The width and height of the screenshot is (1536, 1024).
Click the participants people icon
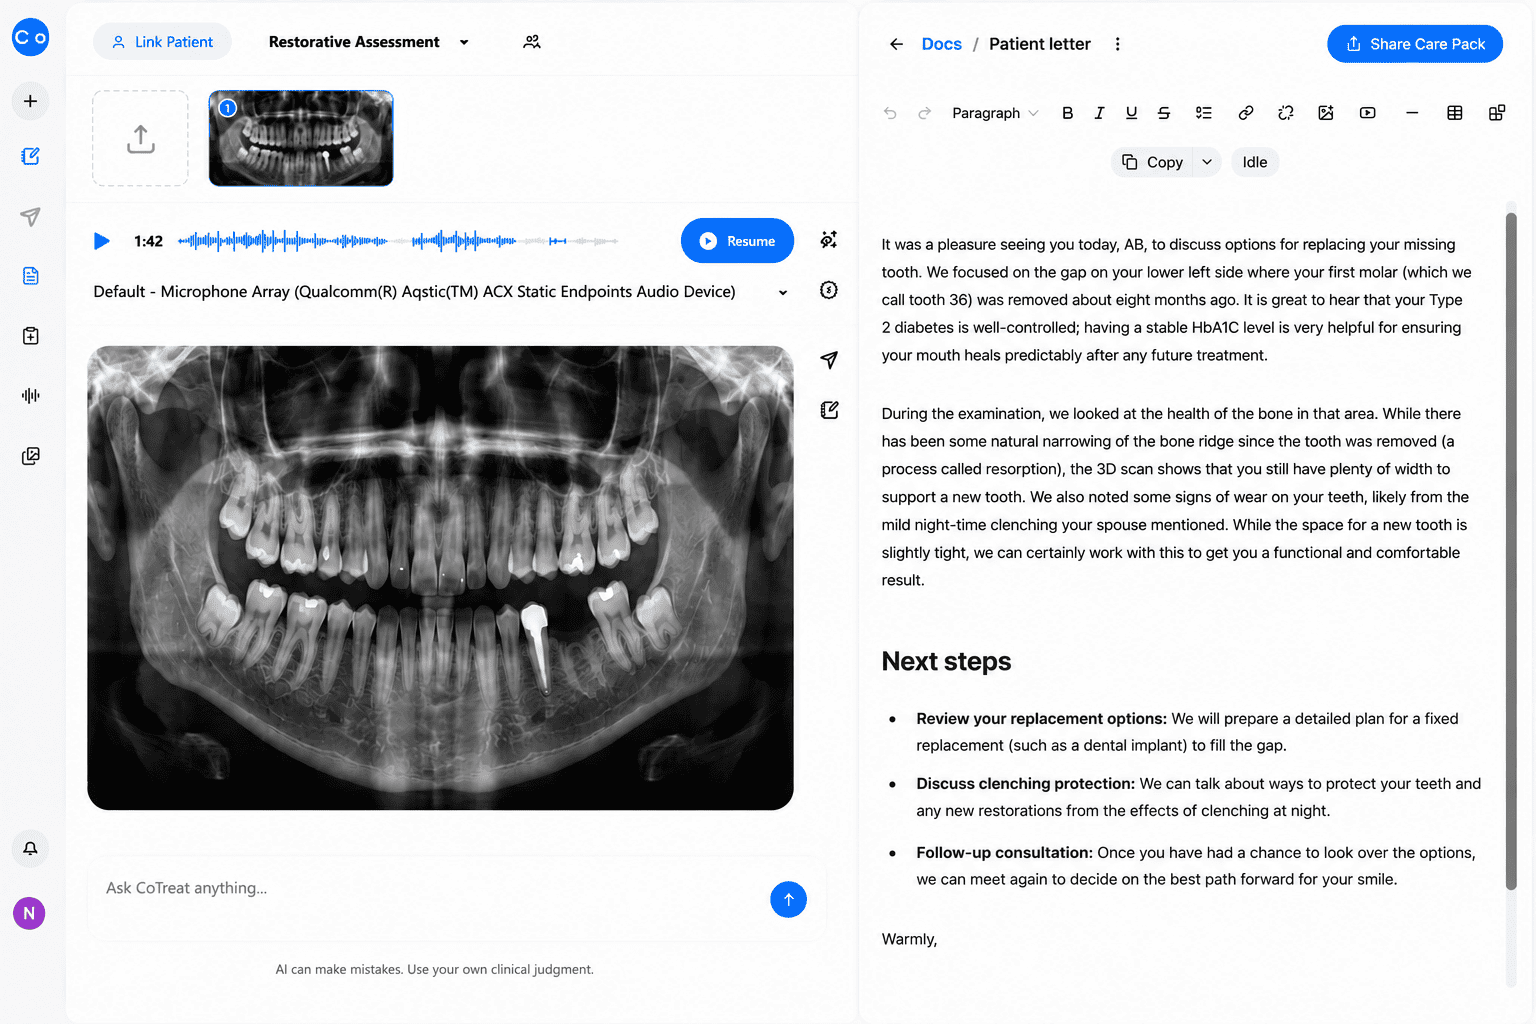532,42
